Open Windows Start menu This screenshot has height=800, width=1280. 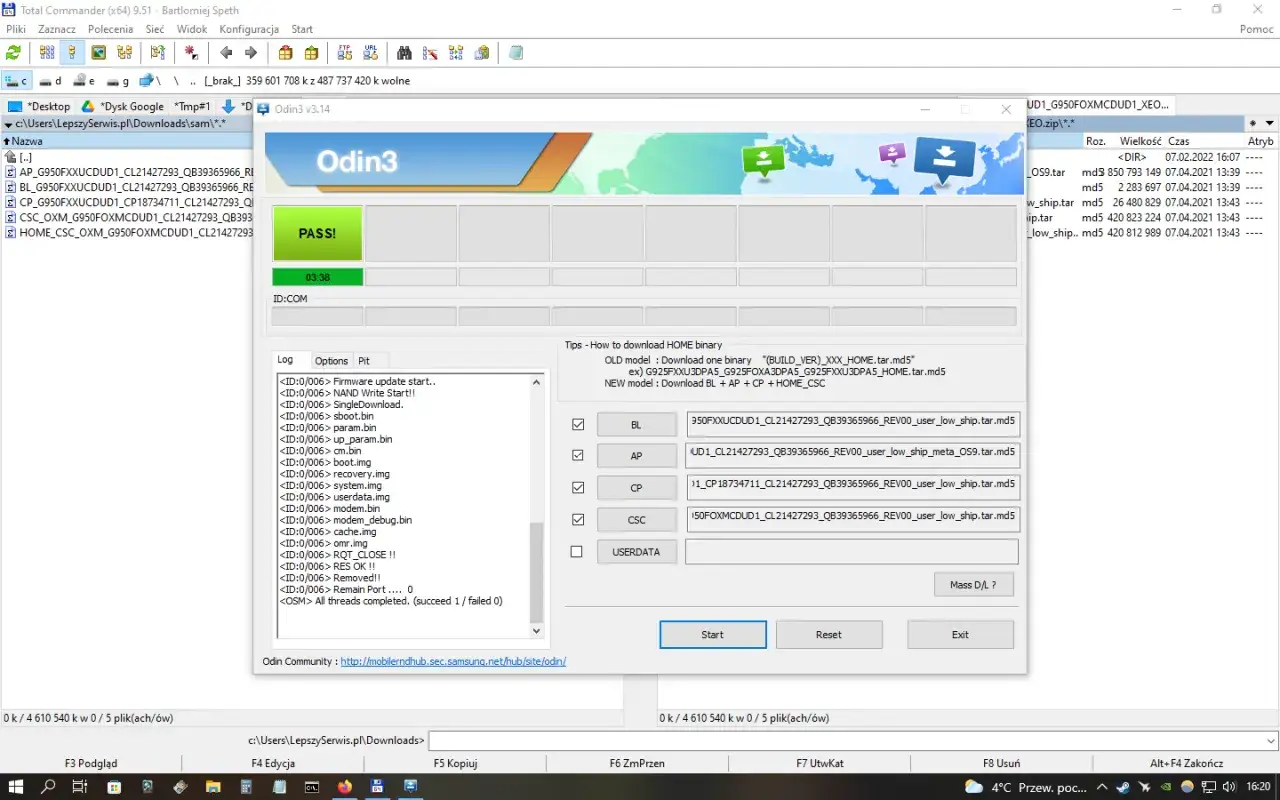click(16, 787)
